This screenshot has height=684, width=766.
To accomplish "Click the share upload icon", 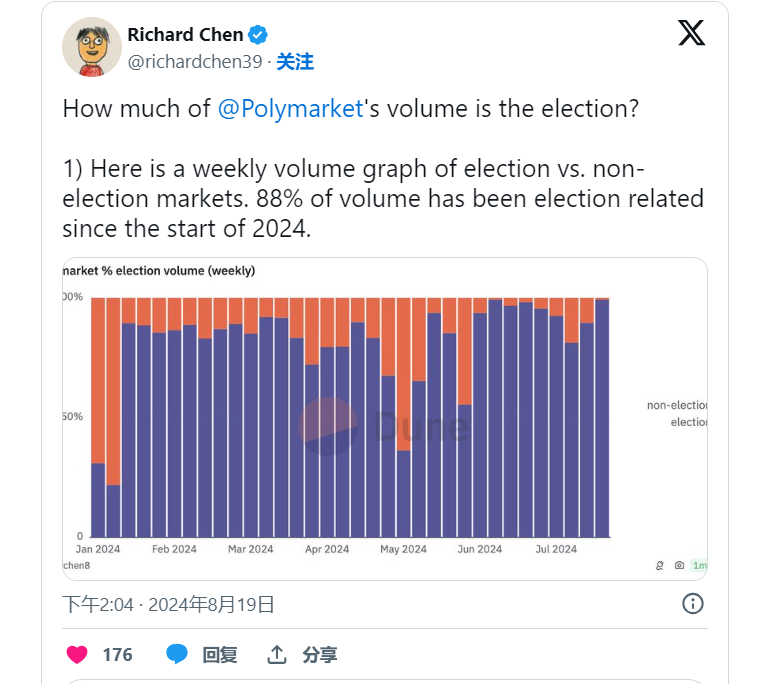I will [x=277, y=655].
